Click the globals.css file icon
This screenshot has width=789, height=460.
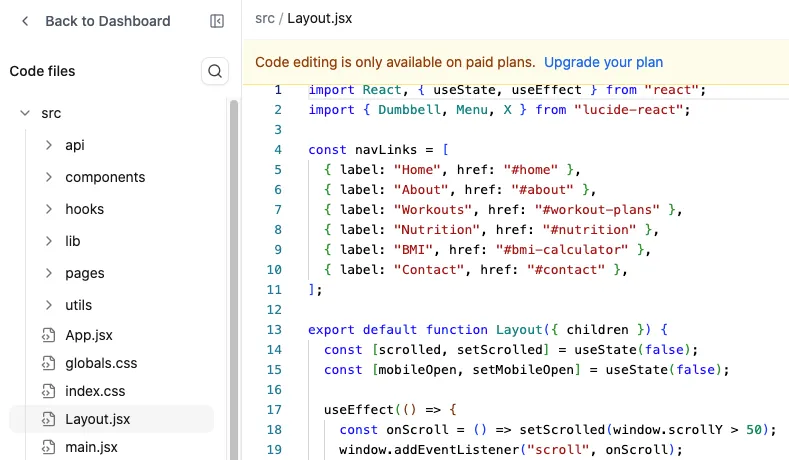tap(47, 364)
